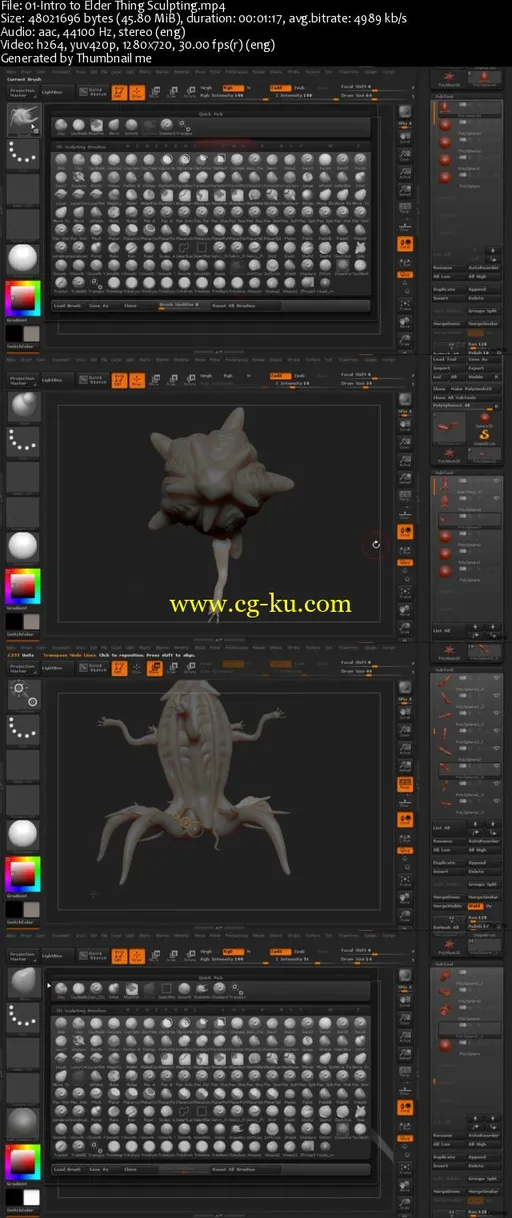Click the Draw icon above the spiky head sculpt
This screenshot has height=1218, width=512.
point(137,380)
